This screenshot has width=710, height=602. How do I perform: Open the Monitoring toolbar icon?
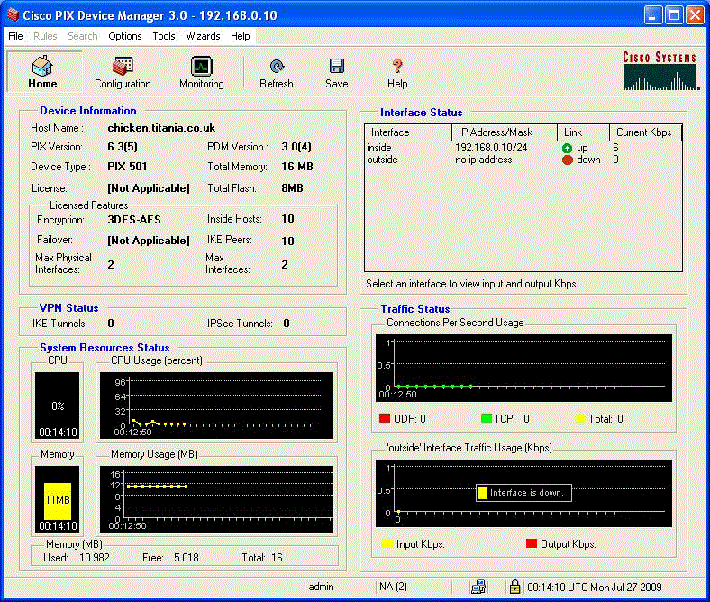[201, 67]
